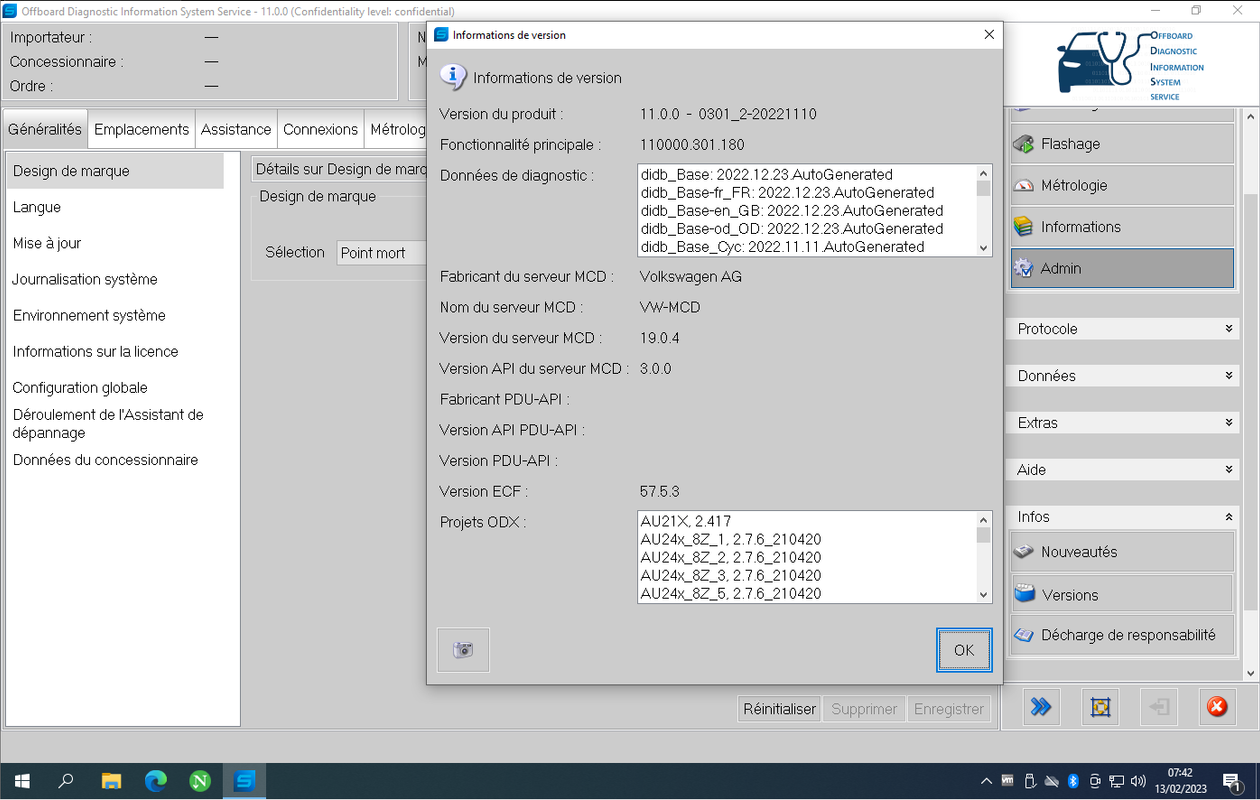The height and width of the screenshot is (800, 1260).
Task: Click the greyed-out exit door icon
Action: tap(1159, 707)
